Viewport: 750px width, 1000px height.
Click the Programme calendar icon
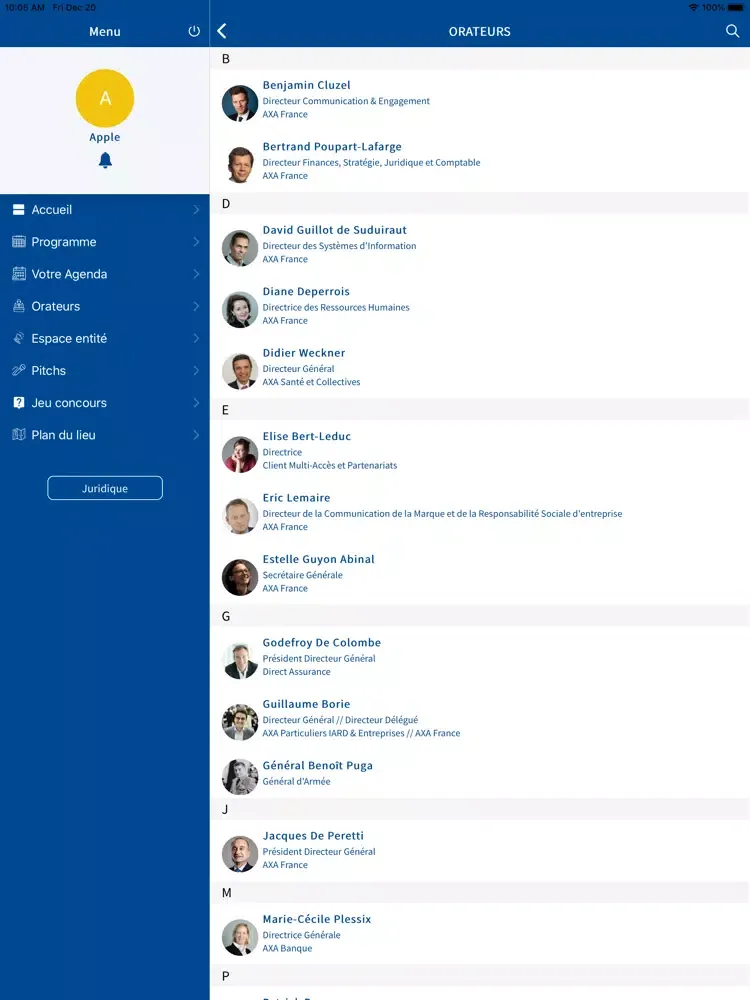pyautogui.click(x=18, y=242)
